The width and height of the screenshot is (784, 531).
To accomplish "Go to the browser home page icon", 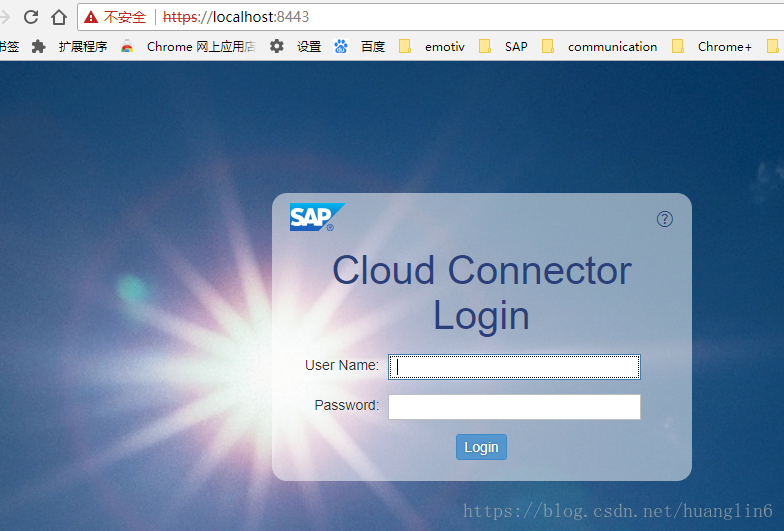I will pyautogui.click(x=59, y=17).
